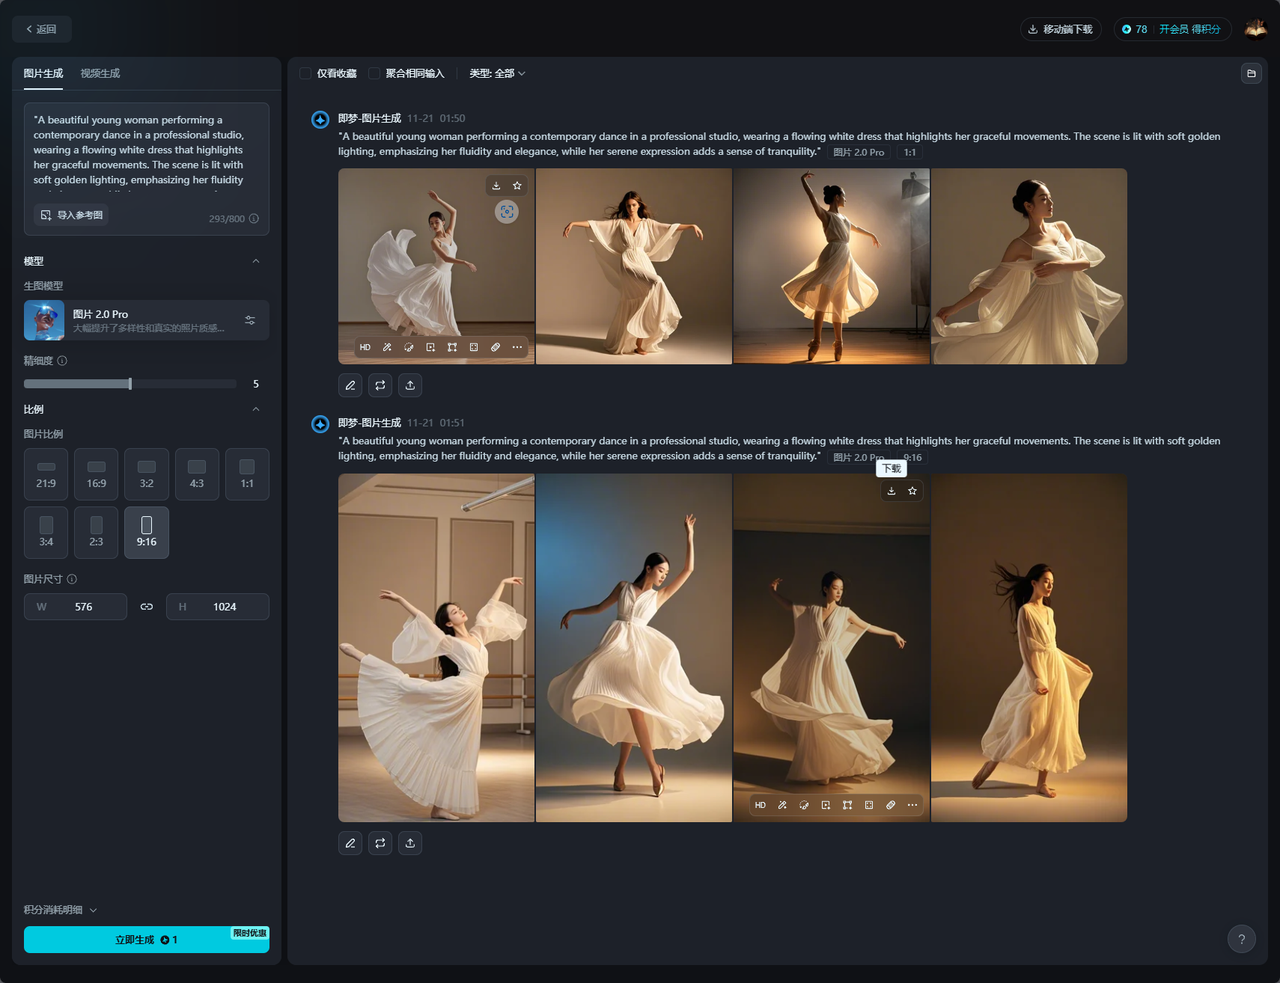Click generate-video icon on 01:51 image toolbar
Screen dimensions: 1280x983
point(825,805)
